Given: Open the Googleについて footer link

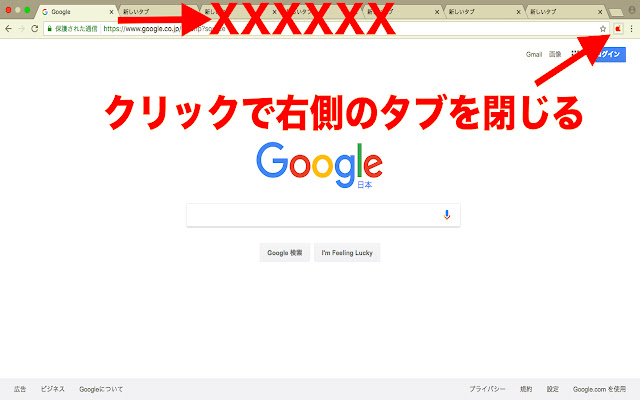Looking at the screenshot, I should pyautogui.click(x=101, y=389).
